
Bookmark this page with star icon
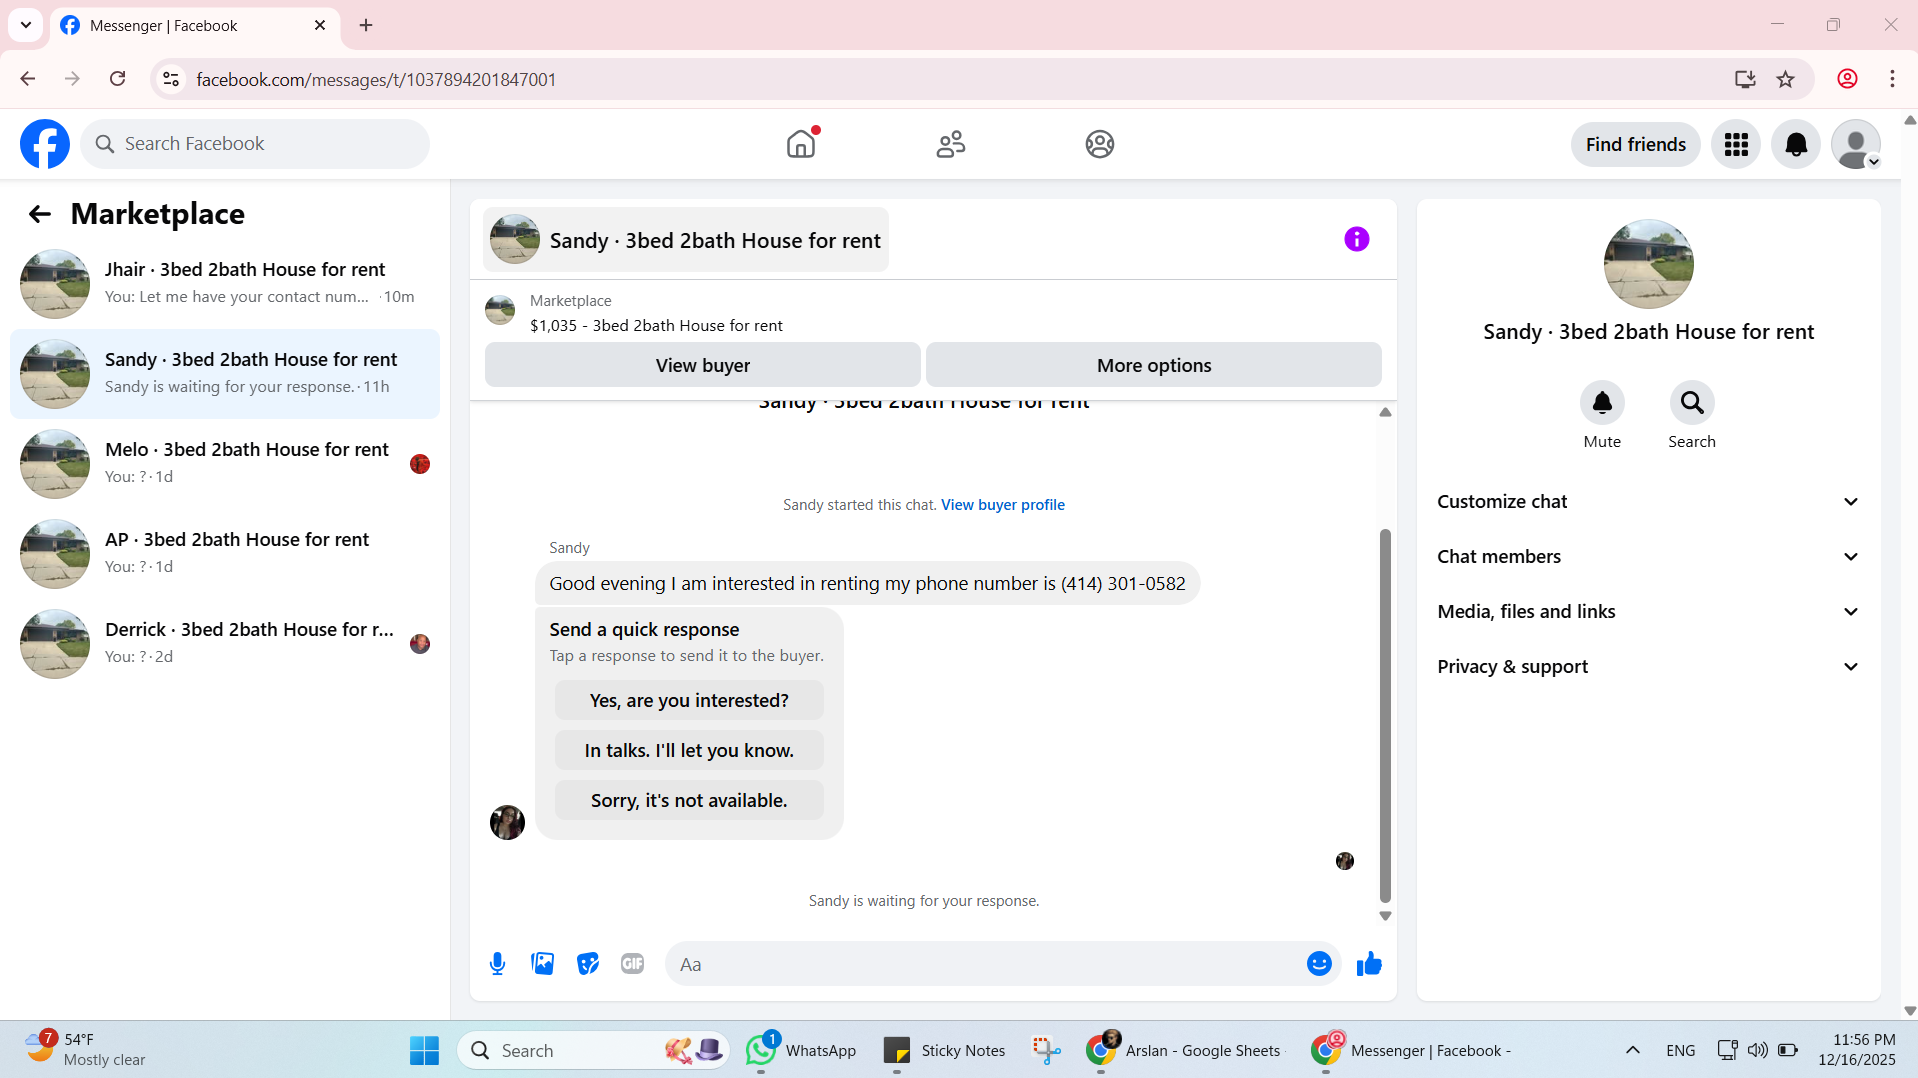[1786, 79]
